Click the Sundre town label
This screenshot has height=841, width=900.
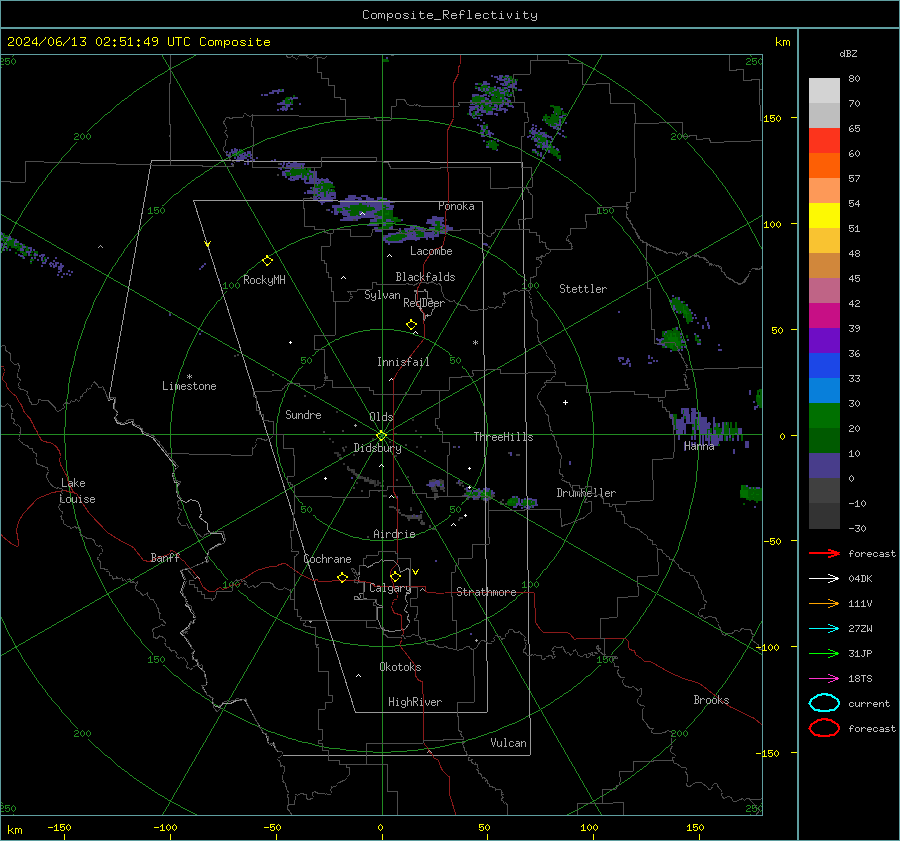coord(303,414)
